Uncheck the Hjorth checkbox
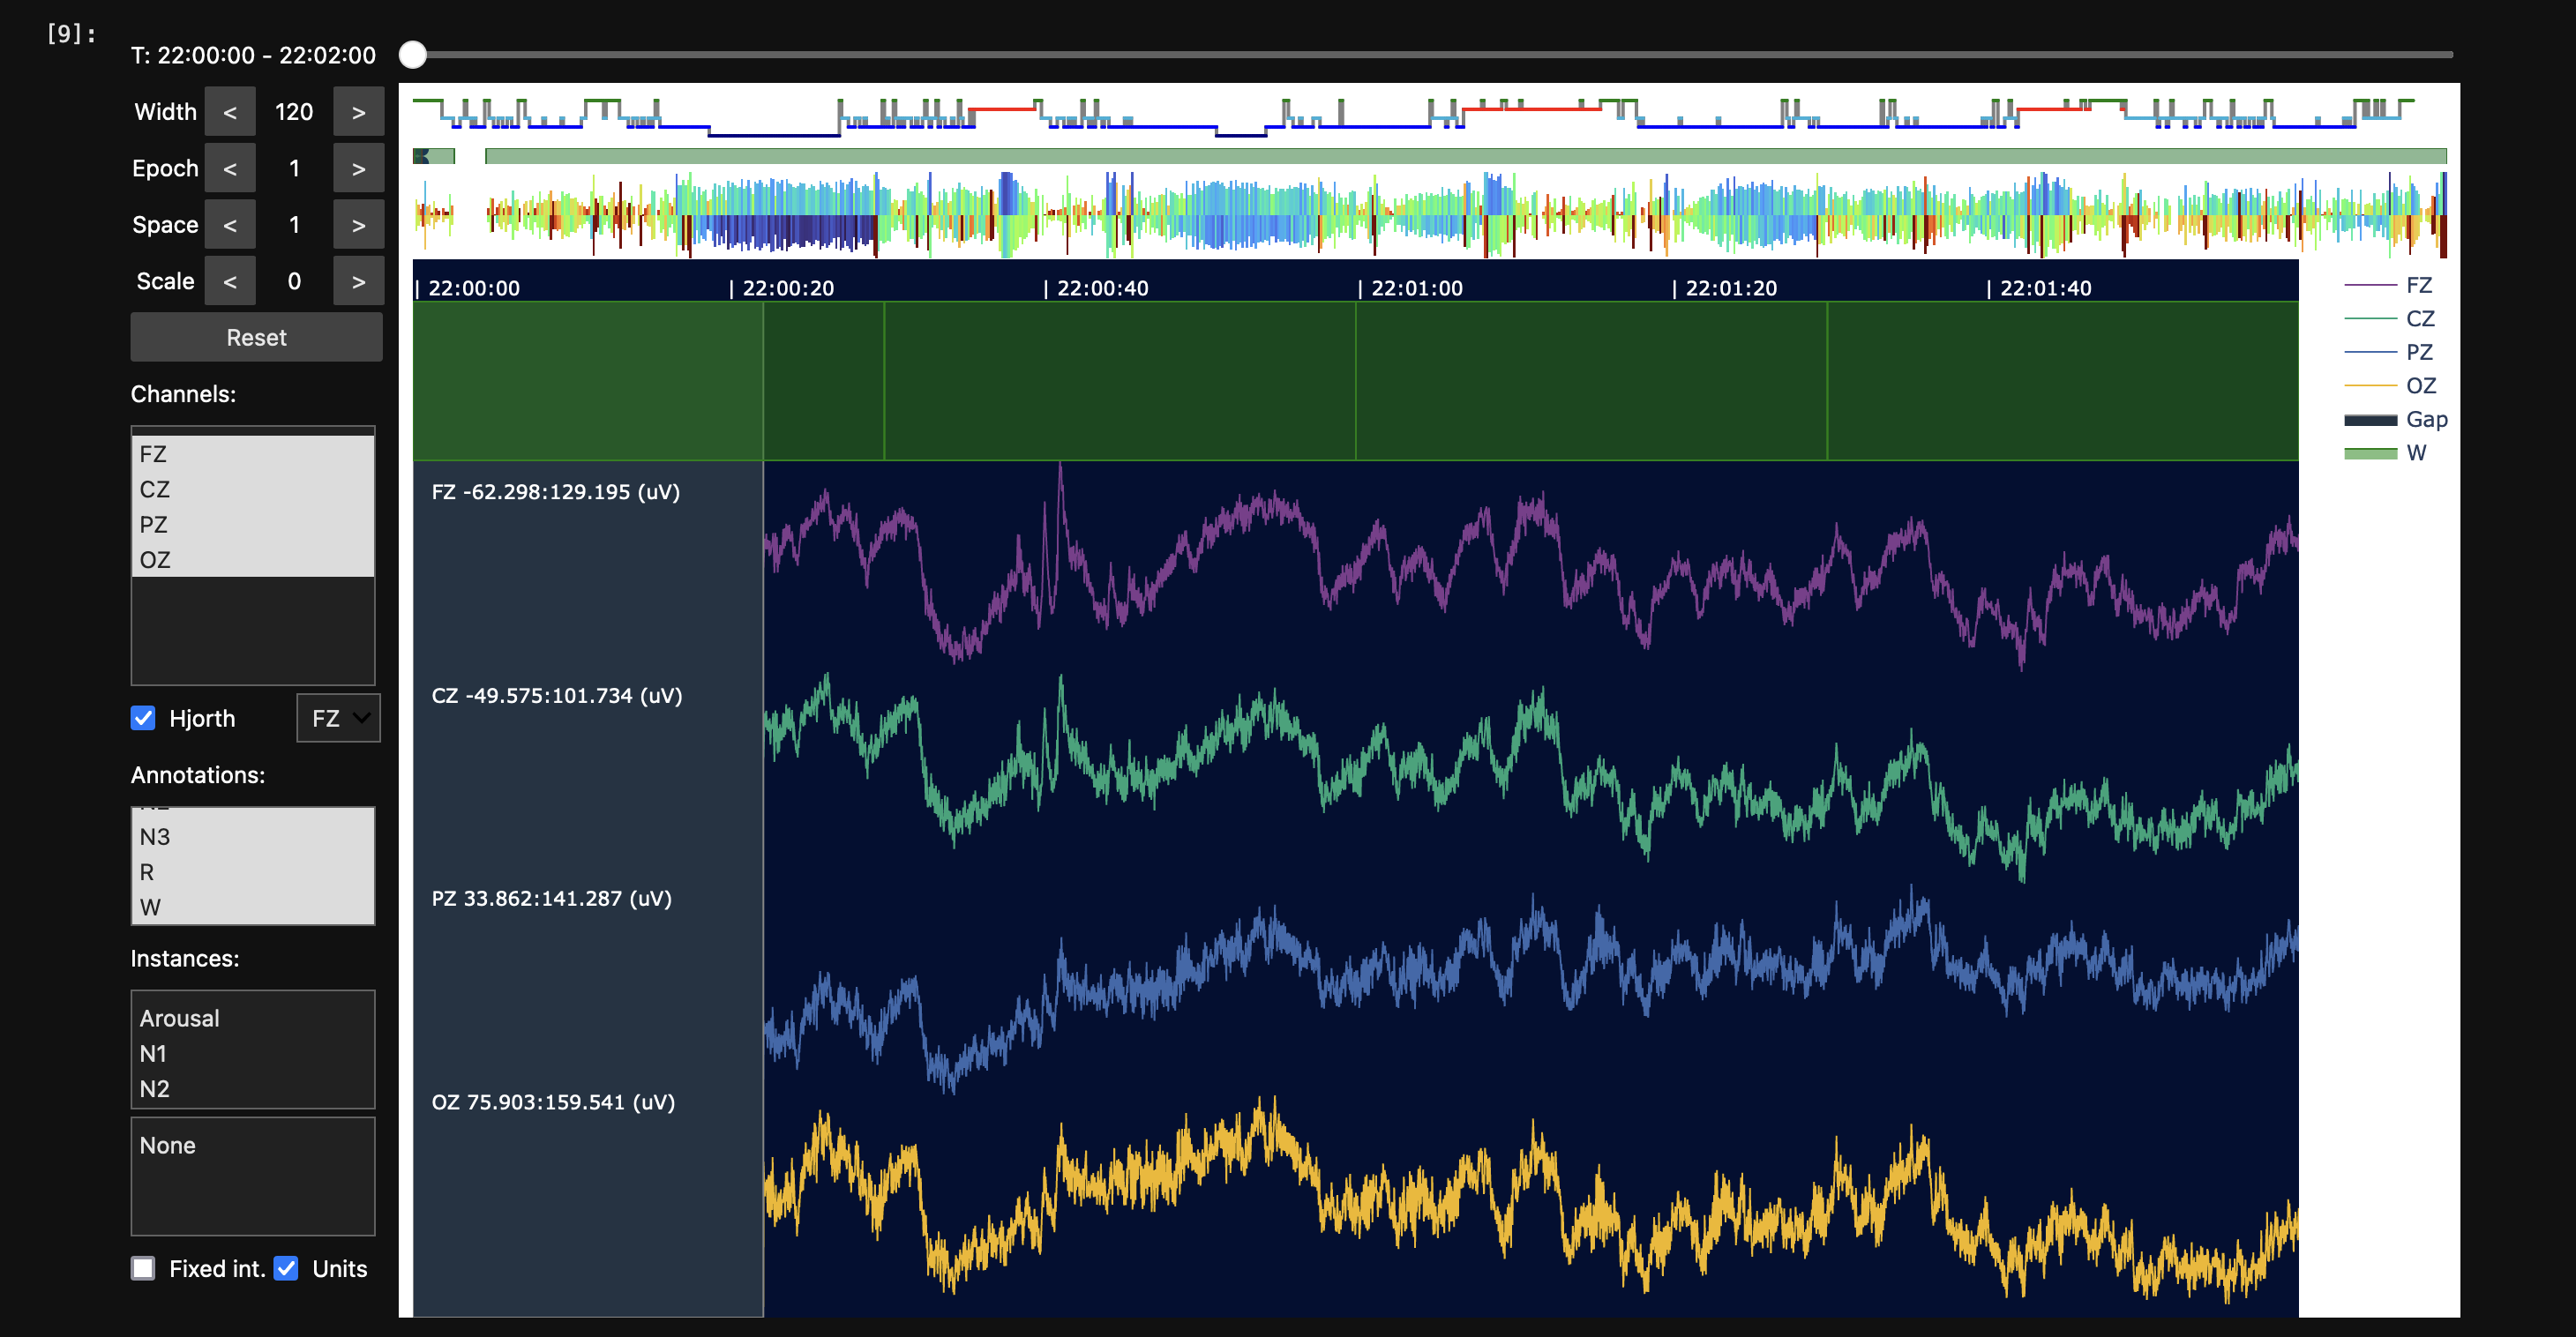This screenshot has width=2576, height=1337. click(143, 718)
